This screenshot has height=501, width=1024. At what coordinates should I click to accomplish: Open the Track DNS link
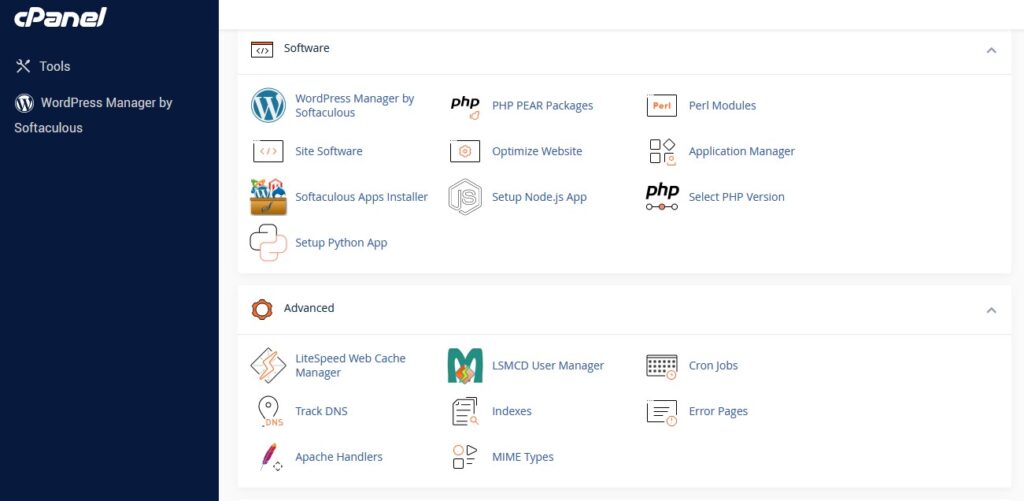[321, 411]
